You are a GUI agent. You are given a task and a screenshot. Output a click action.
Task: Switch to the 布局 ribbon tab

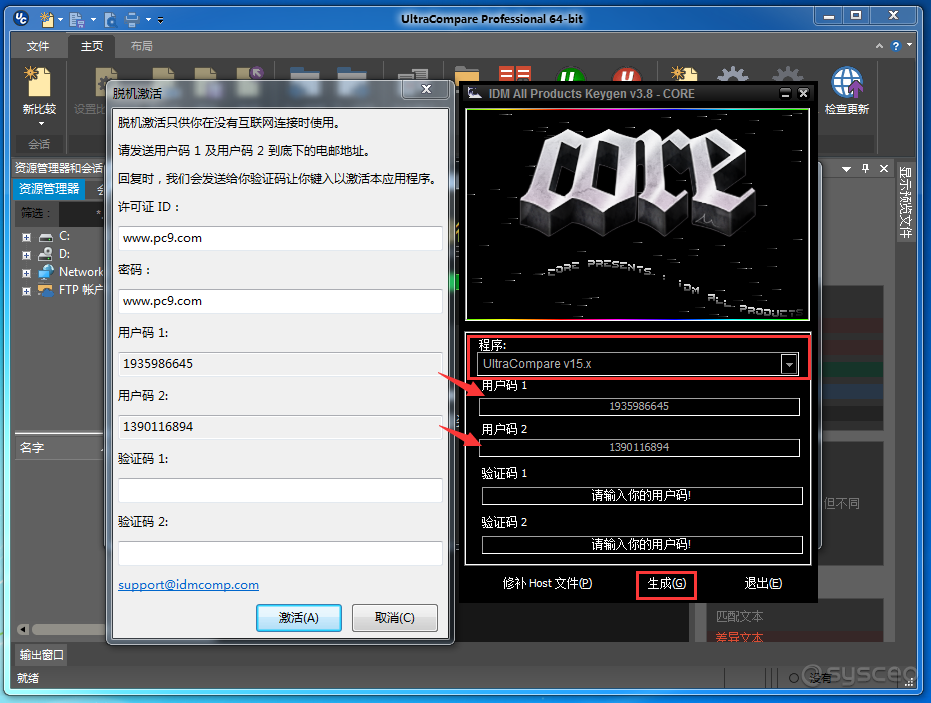[x=141, y=46]
